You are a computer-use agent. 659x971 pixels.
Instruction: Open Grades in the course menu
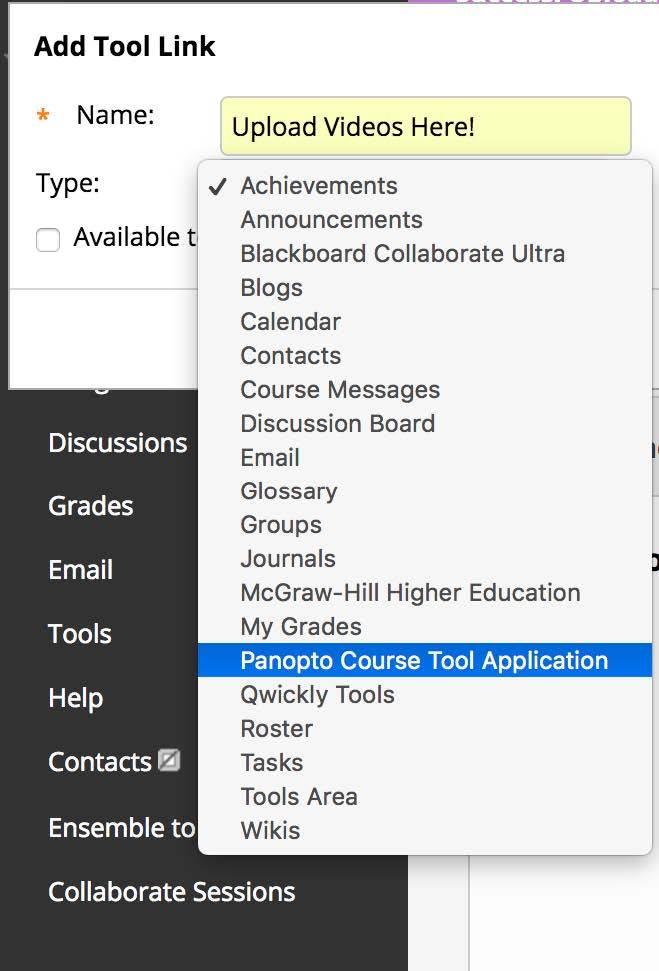pos(90,506)
